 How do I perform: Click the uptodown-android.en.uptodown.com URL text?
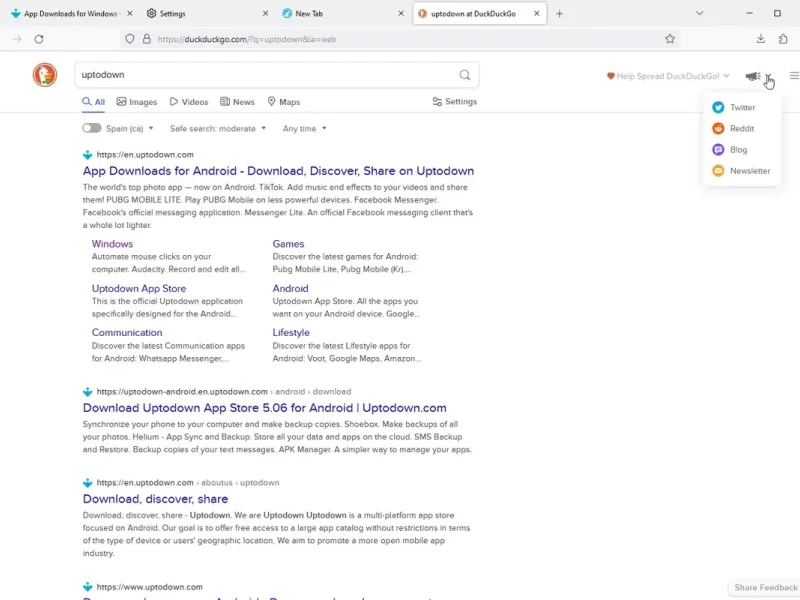[182, 391]
